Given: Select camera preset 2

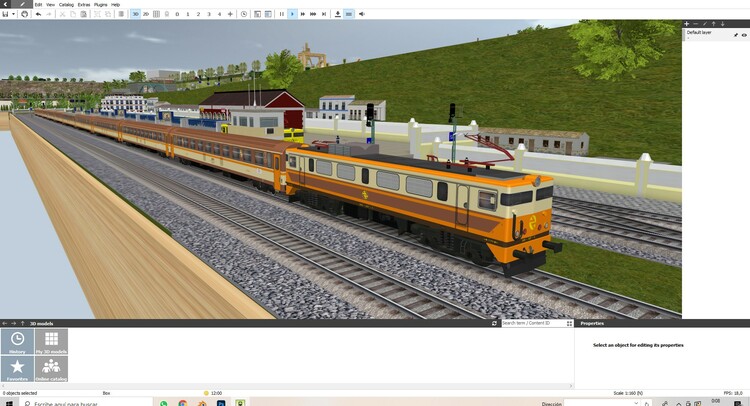Looking at the screenshot, I should 198,14.
